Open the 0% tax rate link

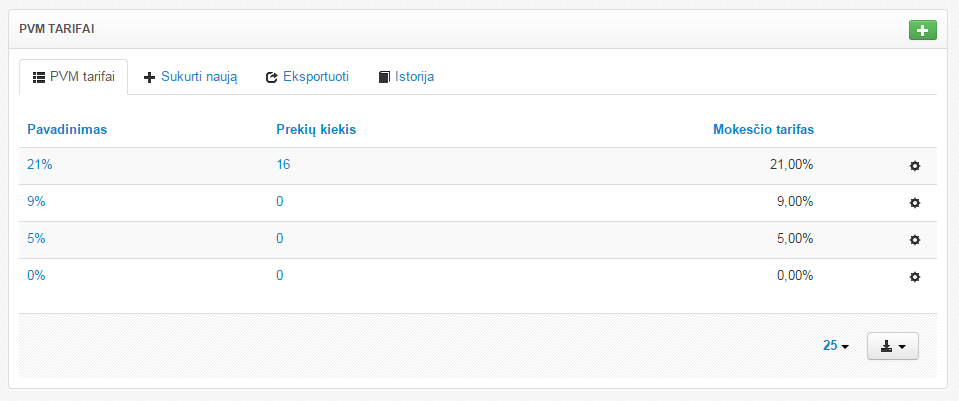click(36, 276)
